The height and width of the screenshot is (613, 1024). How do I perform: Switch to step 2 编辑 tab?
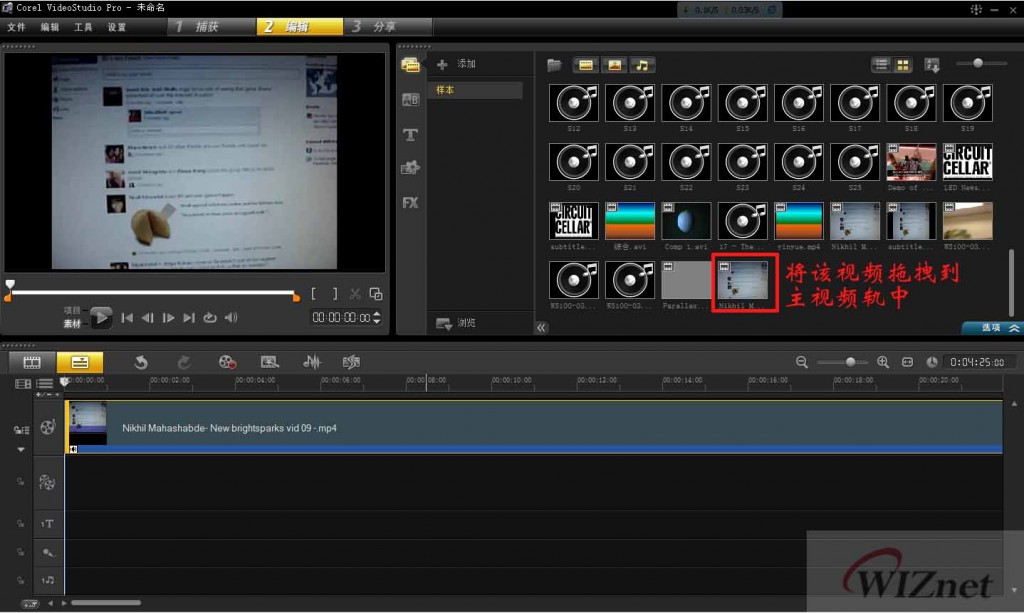click(x=299, y=27)
